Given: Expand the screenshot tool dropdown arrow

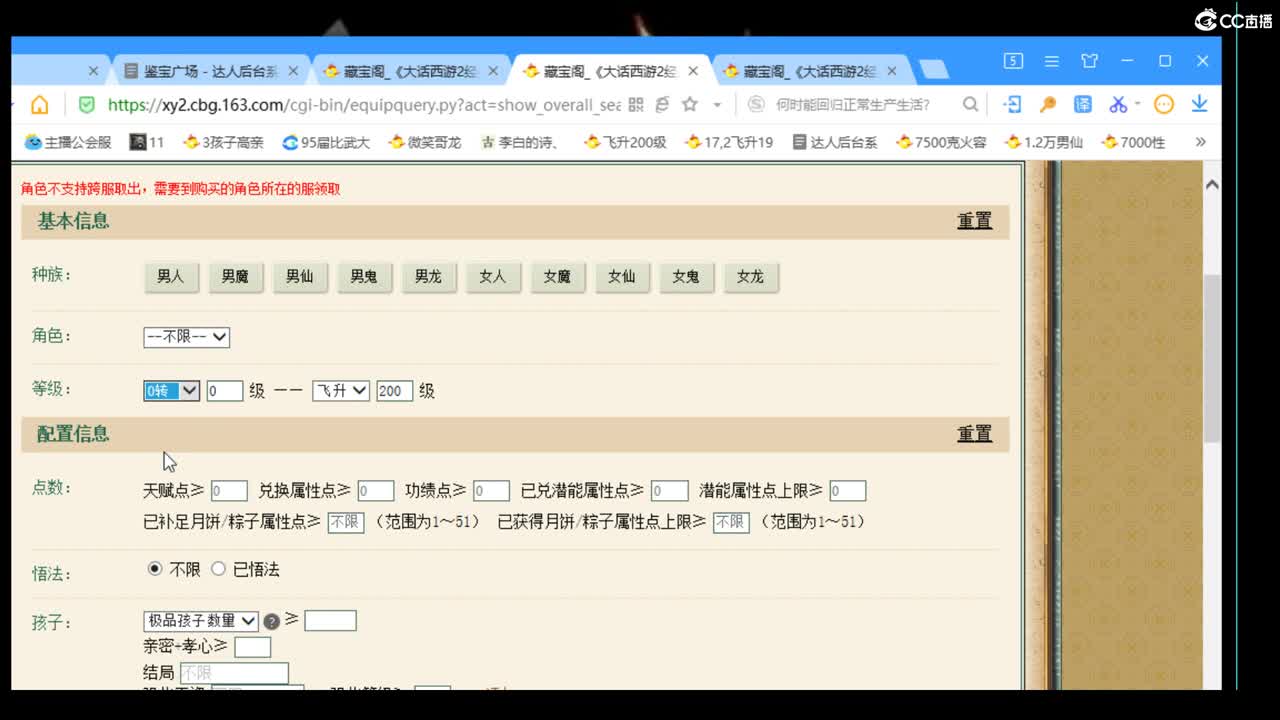Looking at the screenshot, I should tap(1137, 105).
